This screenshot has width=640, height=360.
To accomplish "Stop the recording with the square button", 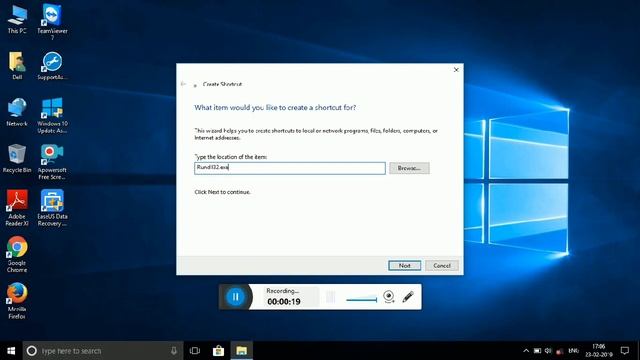I will [x=331, y=297].
